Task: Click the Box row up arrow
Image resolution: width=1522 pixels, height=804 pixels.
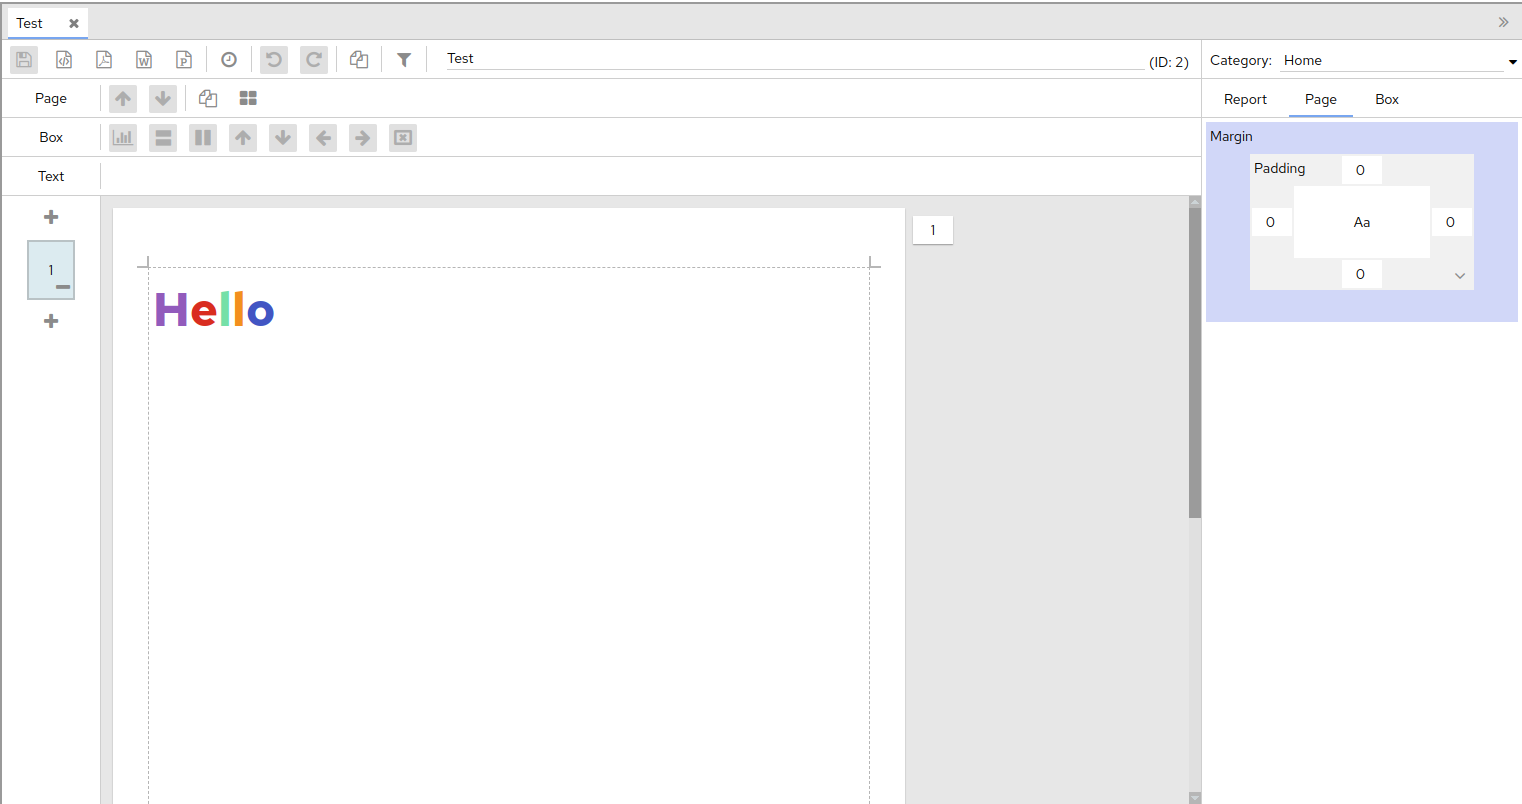Action: tap(243, 137)
